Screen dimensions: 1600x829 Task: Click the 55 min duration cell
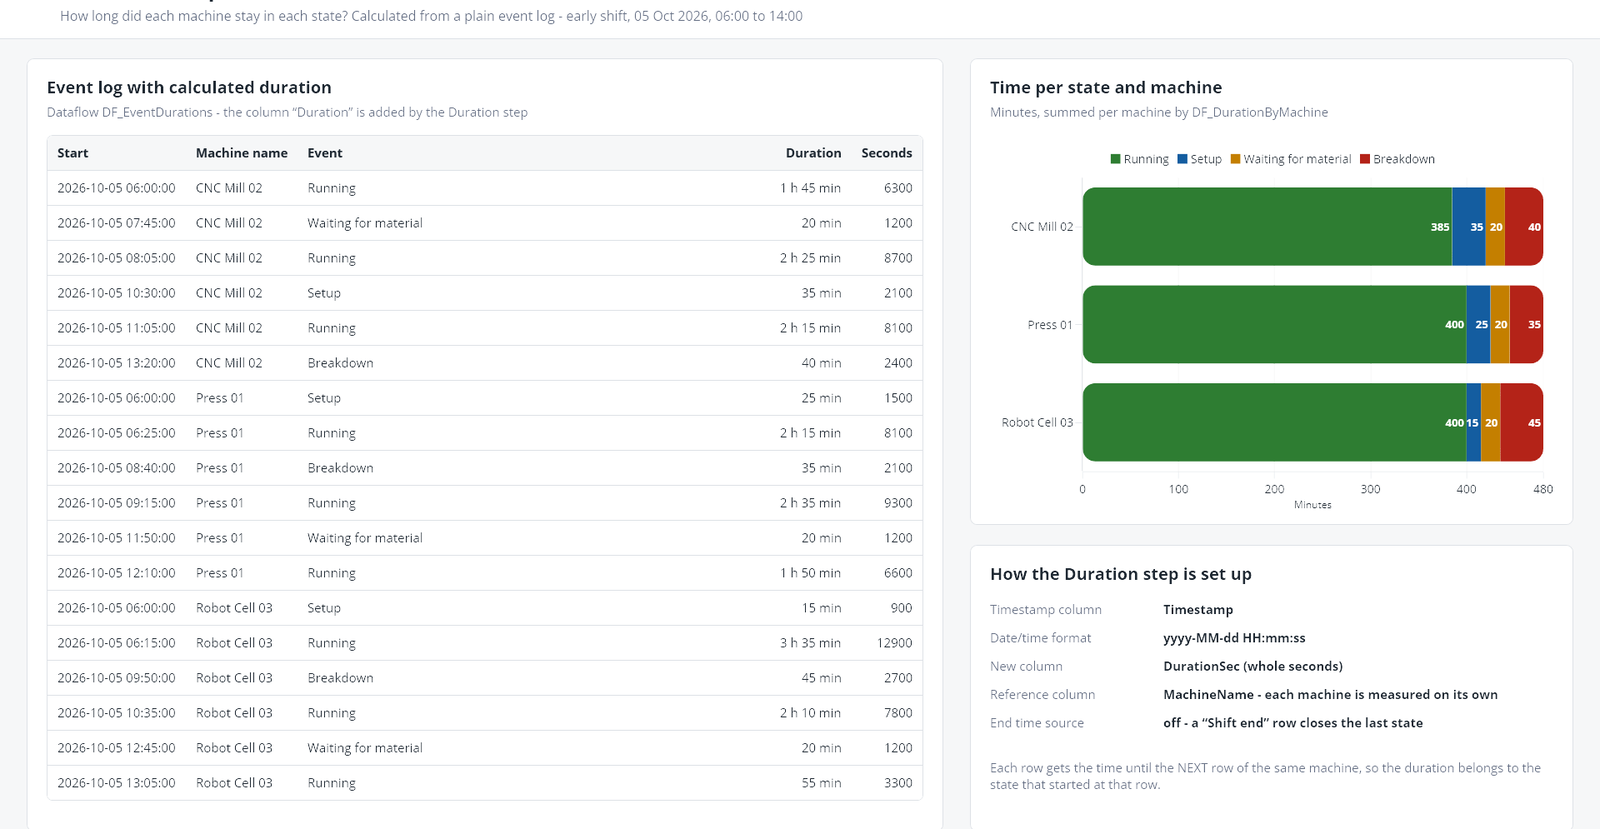pyautogui.click(x=821, y=783)
